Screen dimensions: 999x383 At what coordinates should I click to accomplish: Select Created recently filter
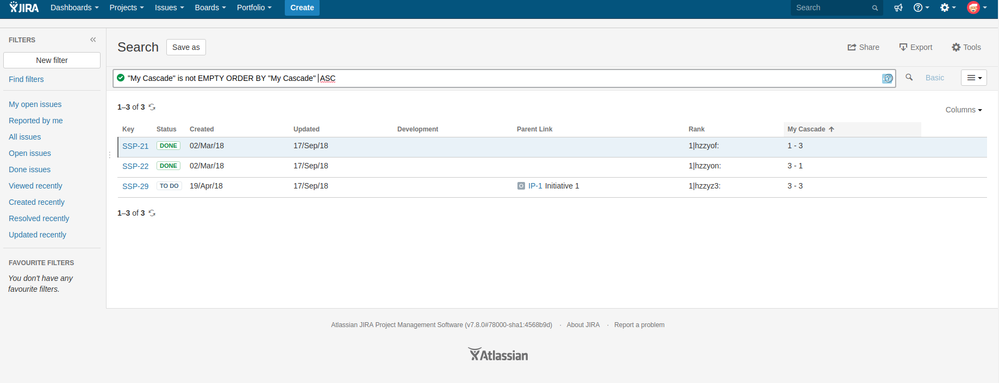coord(36,202)
